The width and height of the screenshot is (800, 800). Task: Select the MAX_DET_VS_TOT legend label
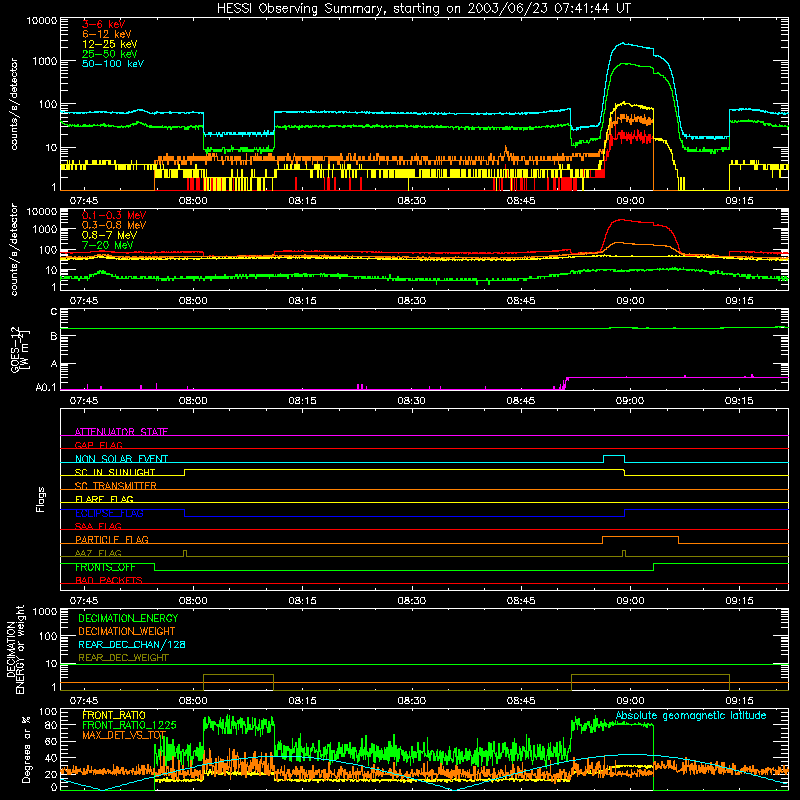124,735
